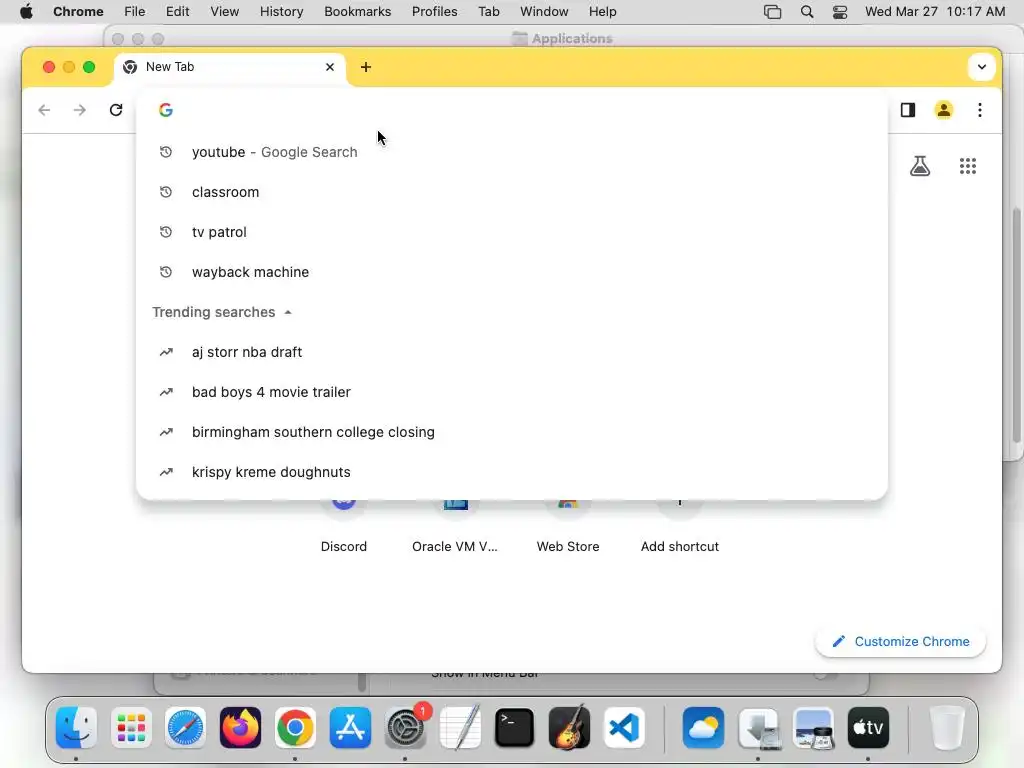Close the New Tab tab

[330, 67]
